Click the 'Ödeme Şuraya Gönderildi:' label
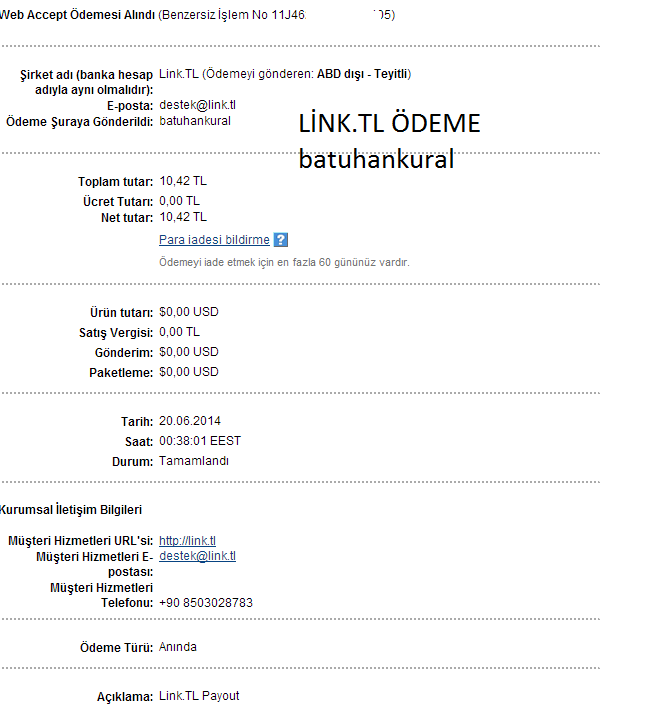The height and width of the screenshot is (707, 663). 79,122
